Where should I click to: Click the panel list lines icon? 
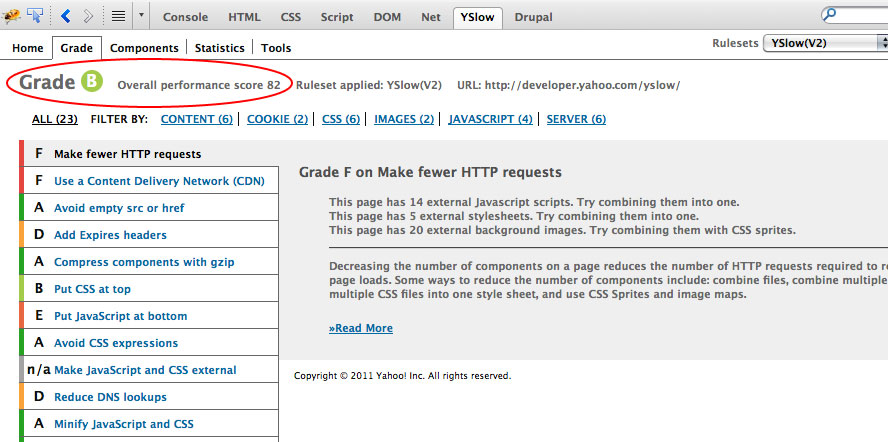(x=118, y=16)
